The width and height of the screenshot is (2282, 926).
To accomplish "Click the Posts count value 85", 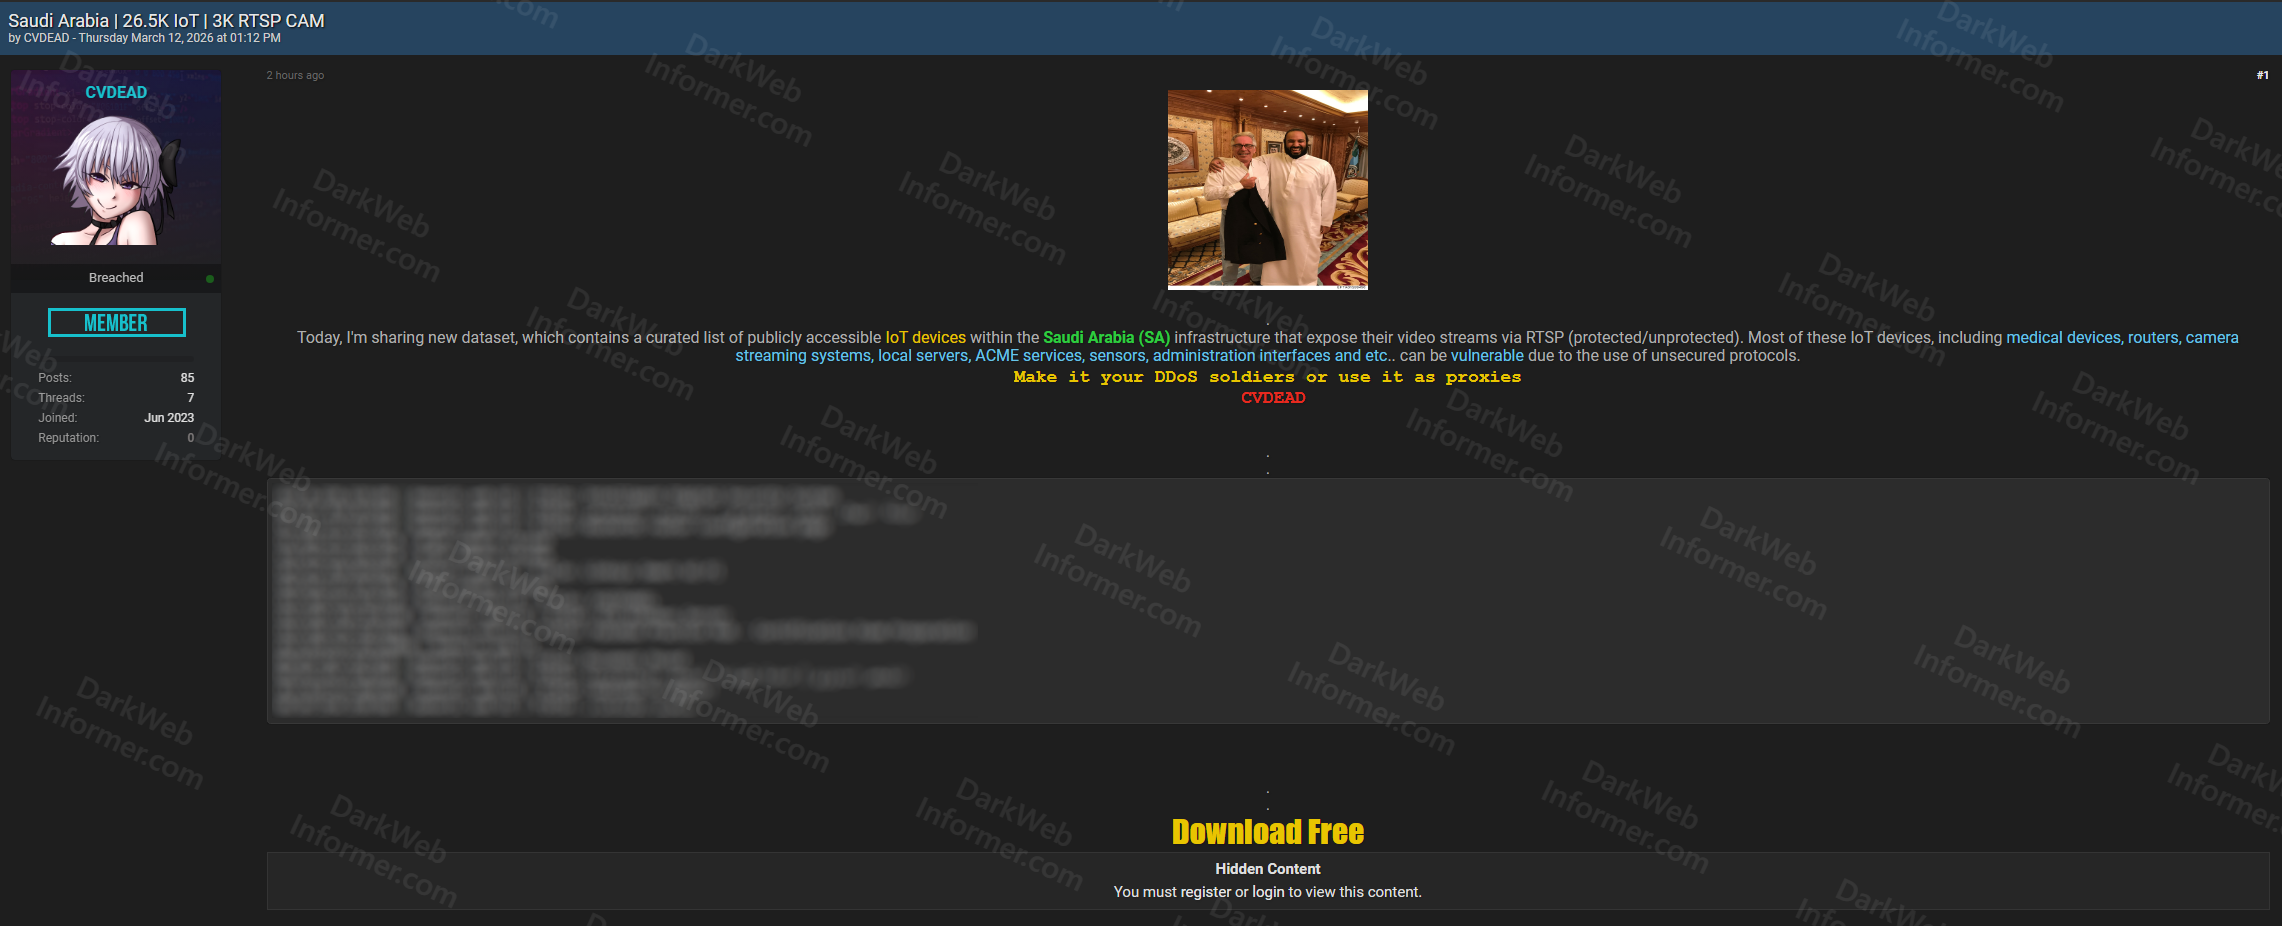I will point(187,378).
